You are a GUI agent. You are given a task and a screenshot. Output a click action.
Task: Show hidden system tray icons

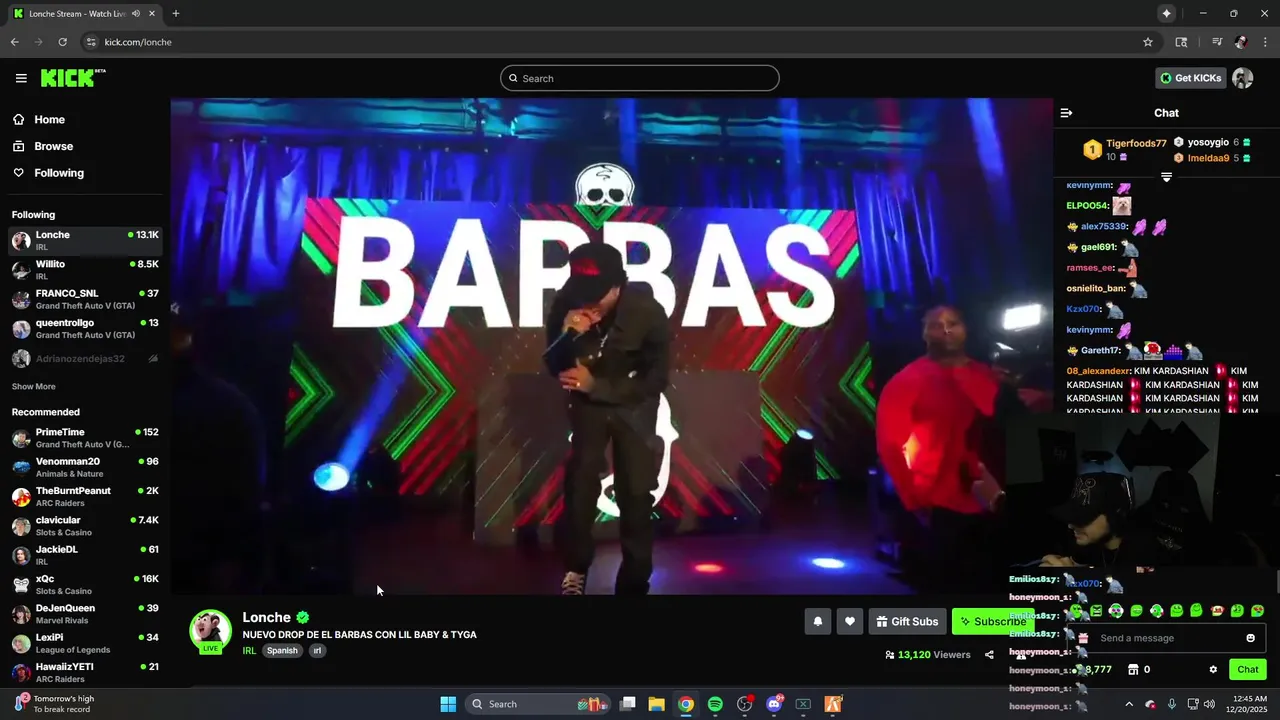tap(1129, 704)
